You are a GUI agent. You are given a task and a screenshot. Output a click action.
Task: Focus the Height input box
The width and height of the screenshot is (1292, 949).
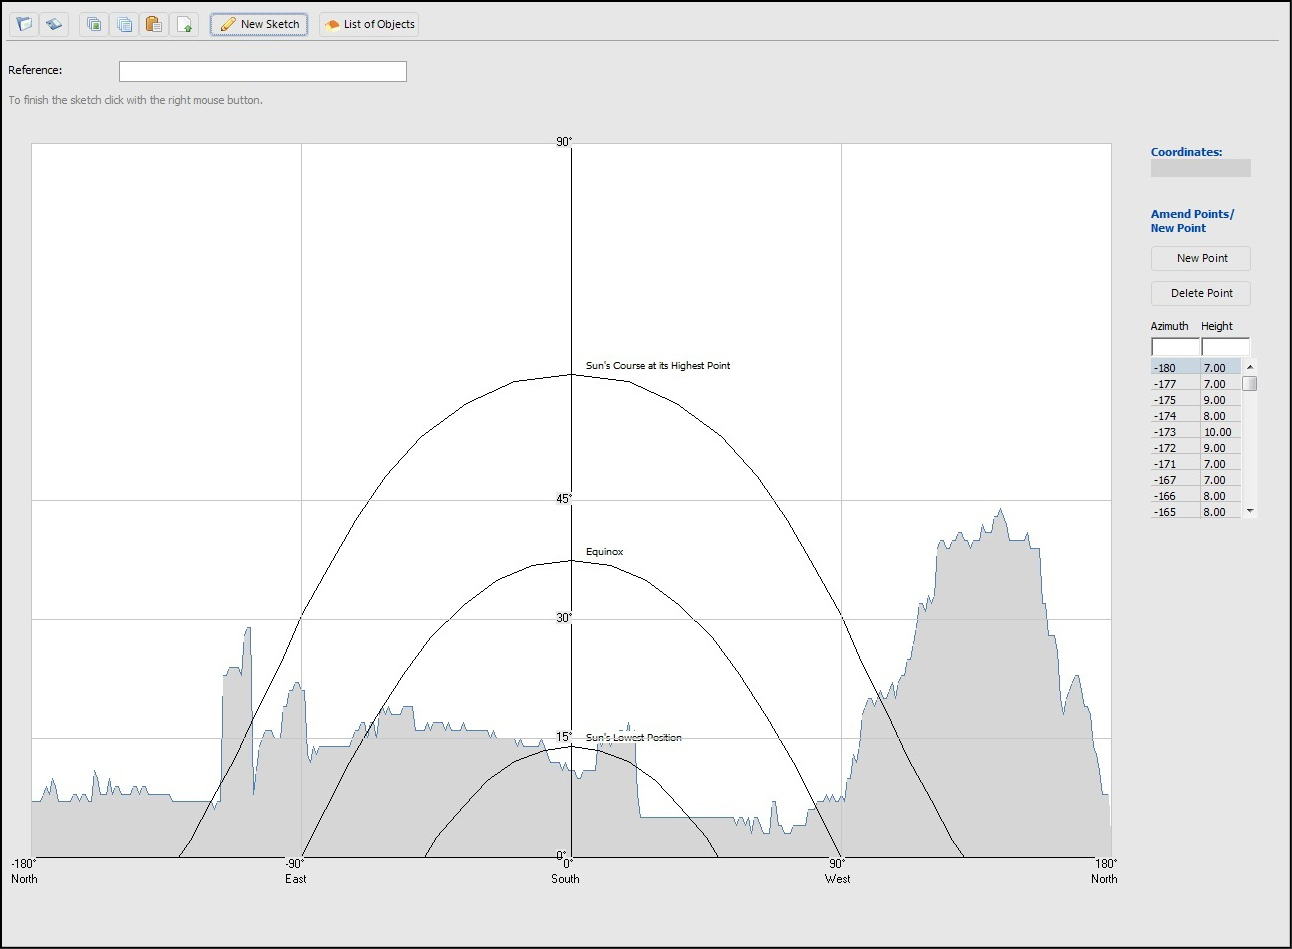tap(1225, 347)
